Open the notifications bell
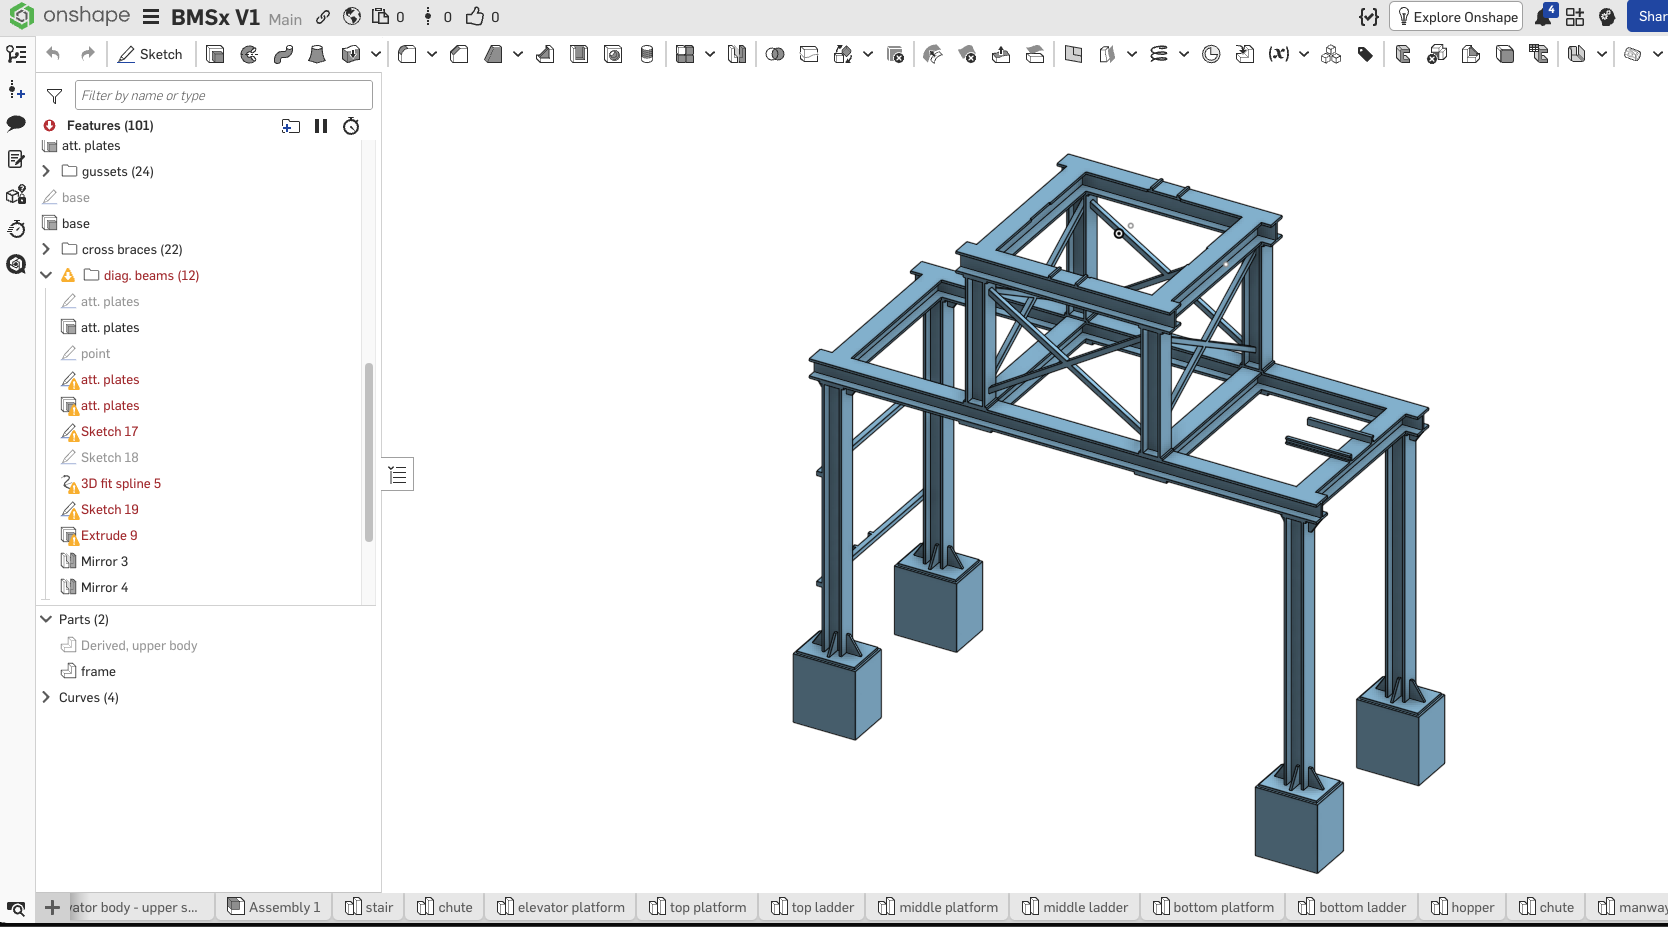This screenshot has height=927, width=1668. pos(1543,17)
